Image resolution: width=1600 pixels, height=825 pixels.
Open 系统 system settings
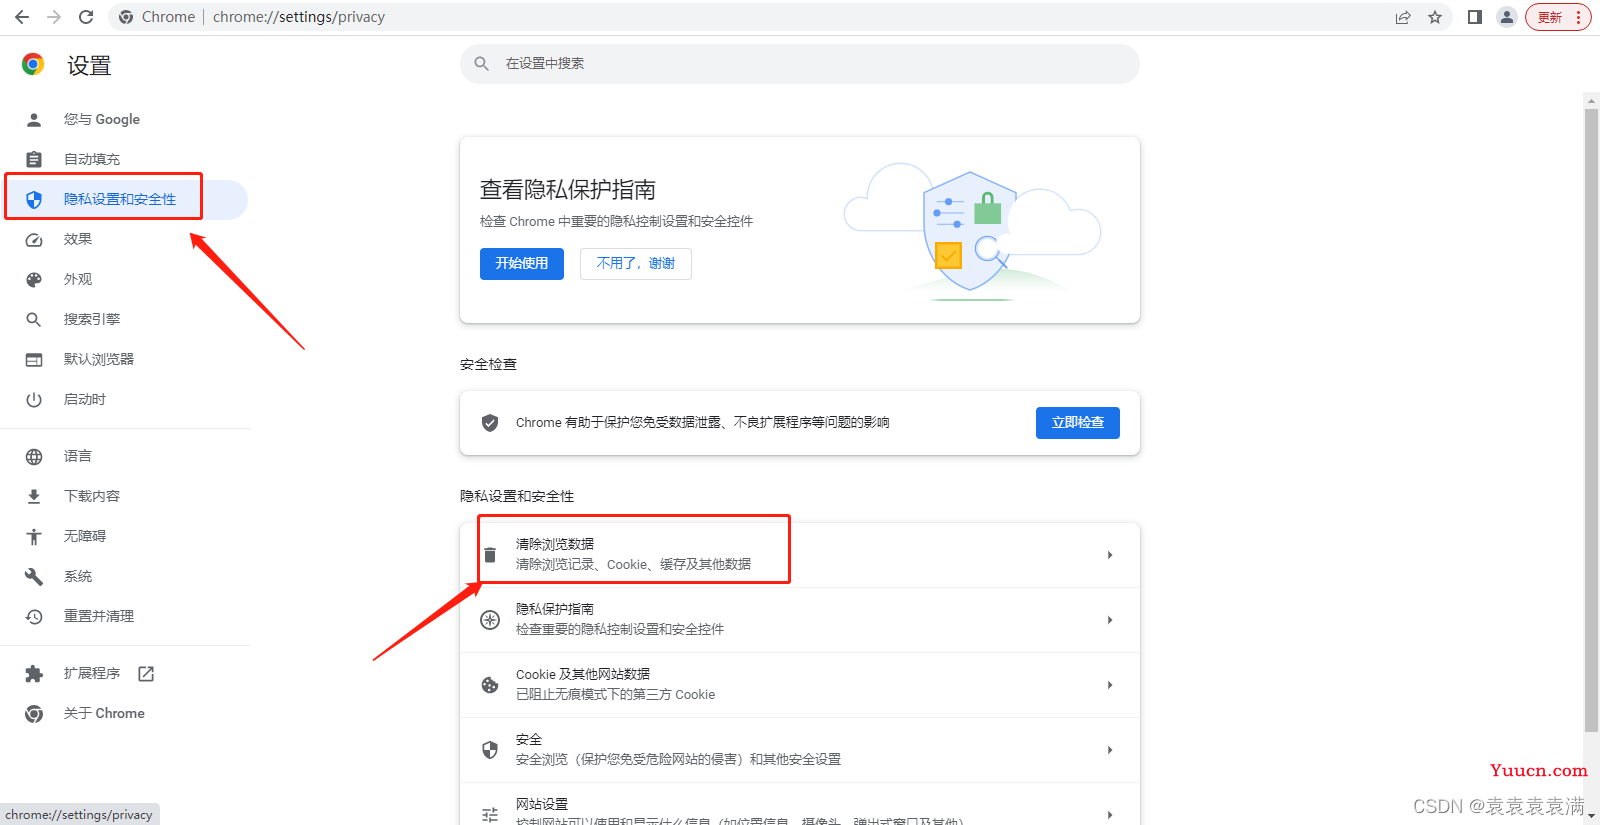124,576
